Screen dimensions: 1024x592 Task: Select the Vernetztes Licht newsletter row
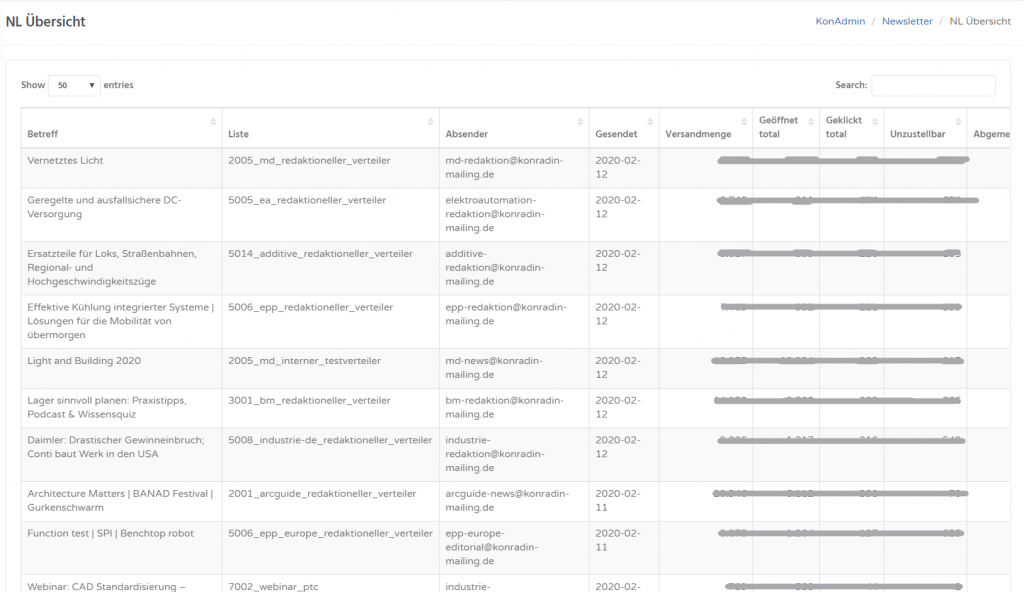pos(66,161)
